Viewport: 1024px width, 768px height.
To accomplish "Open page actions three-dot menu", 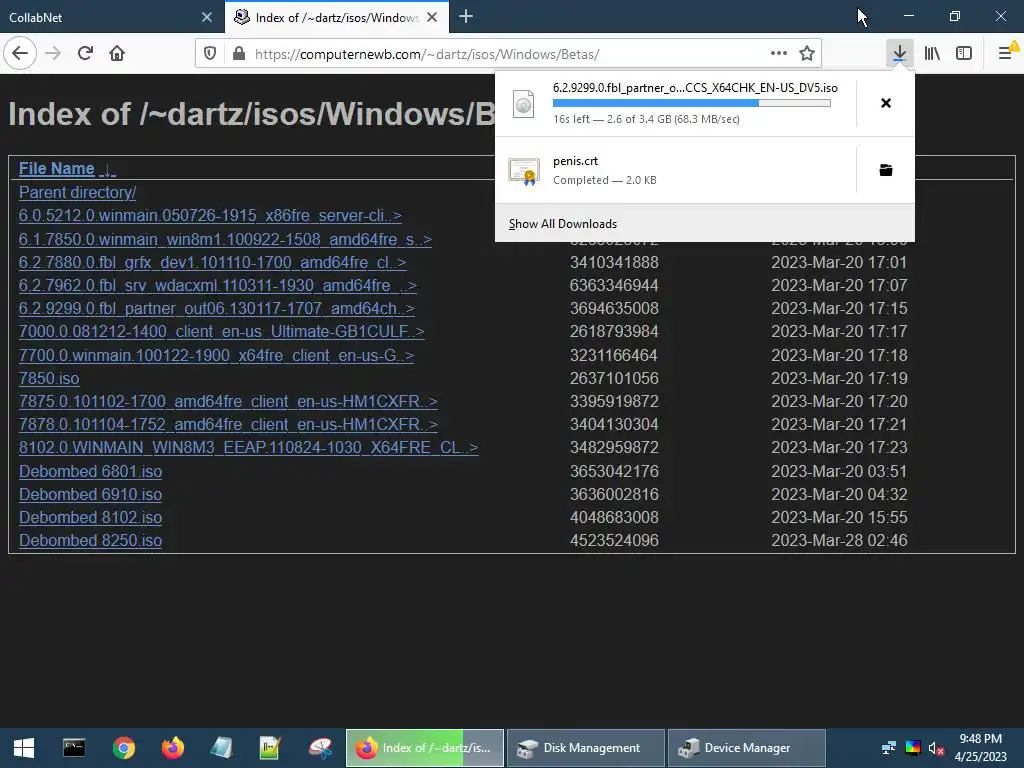I will (778, 54).
